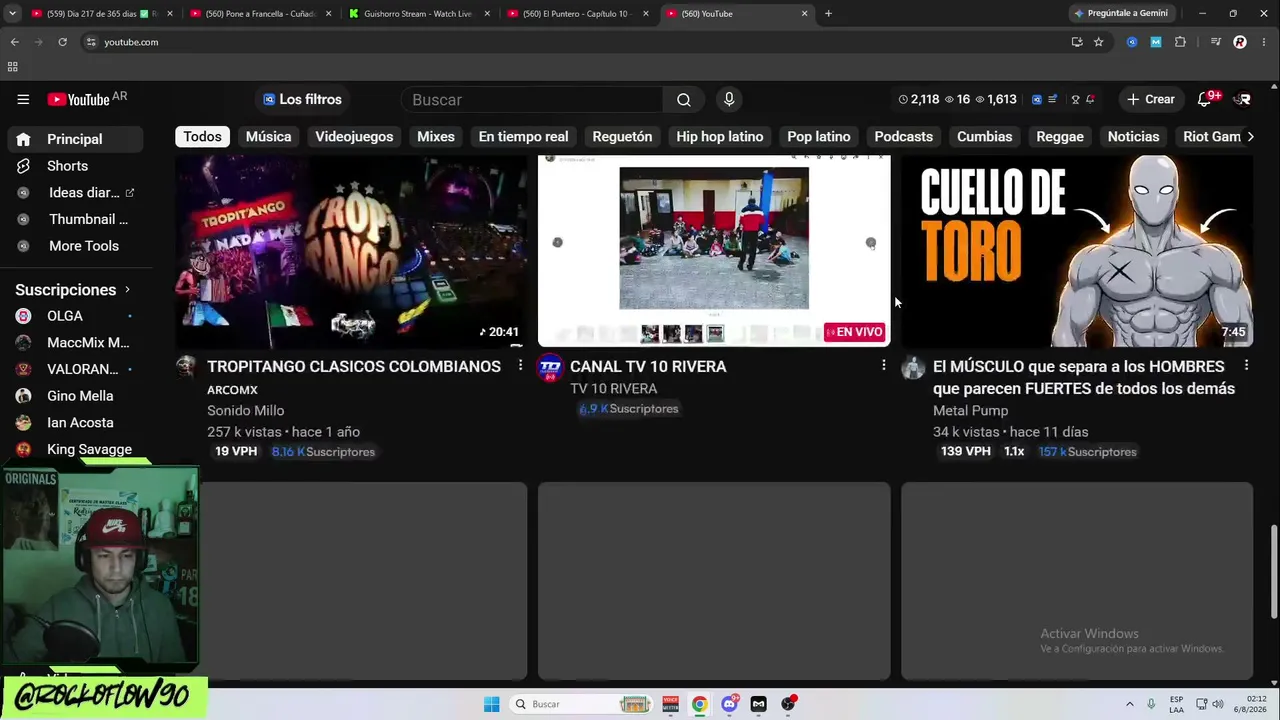Select the Reguetón filter chip
Screen dimensions: 1280x720
622,137
